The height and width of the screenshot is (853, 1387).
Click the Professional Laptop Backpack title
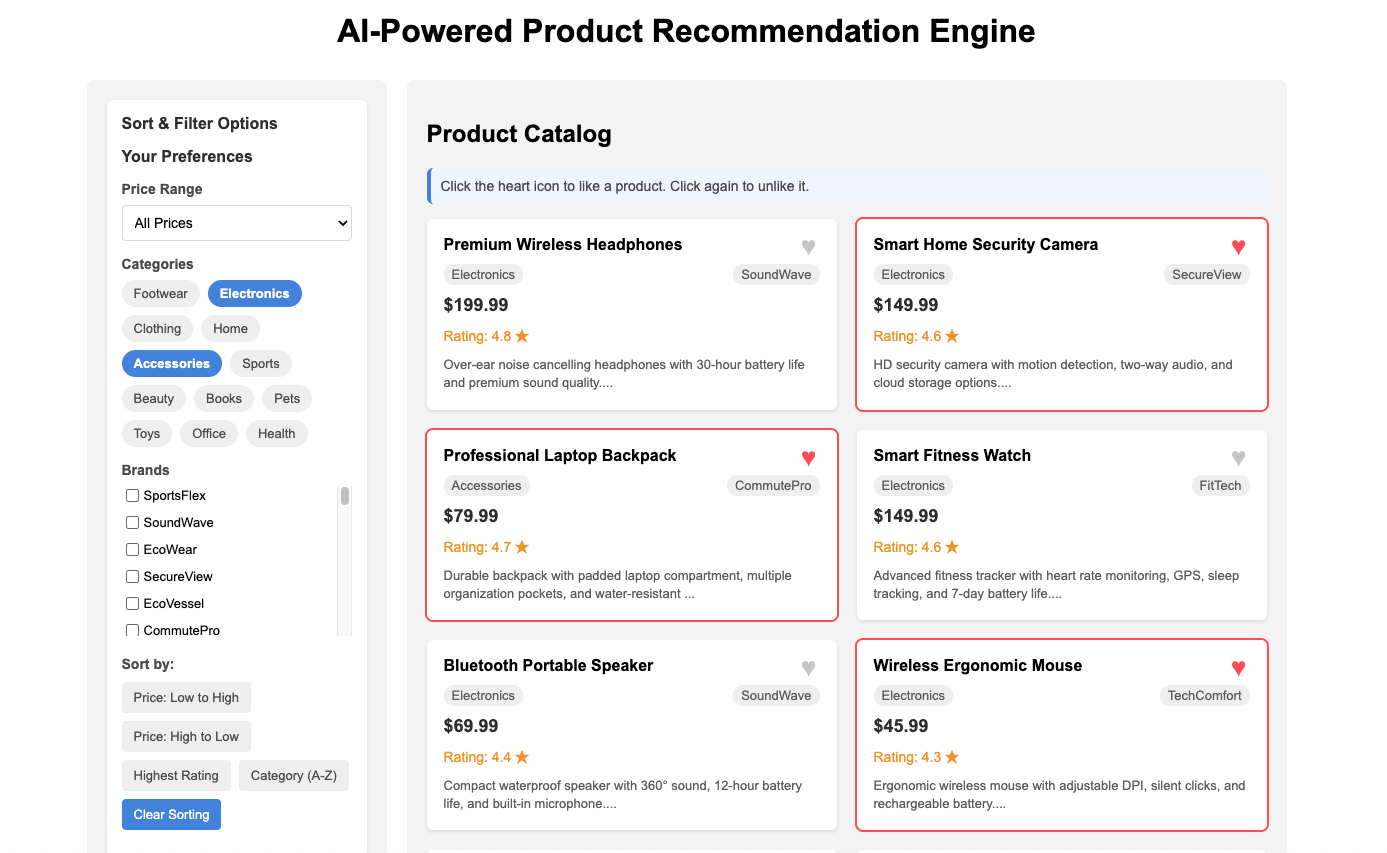(560, 455)
